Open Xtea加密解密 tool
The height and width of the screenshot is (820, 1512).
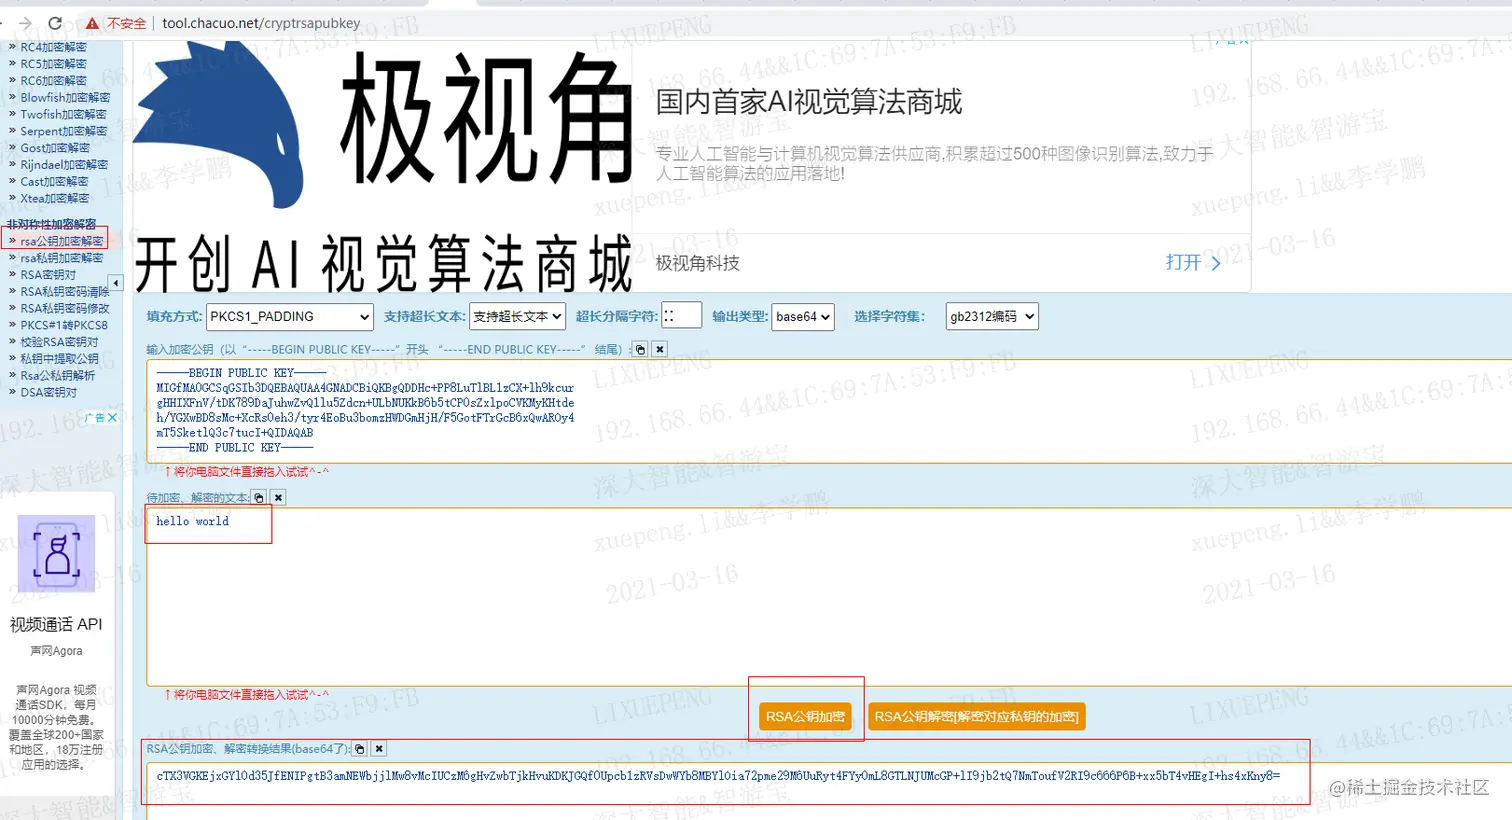tap(55, 198)
